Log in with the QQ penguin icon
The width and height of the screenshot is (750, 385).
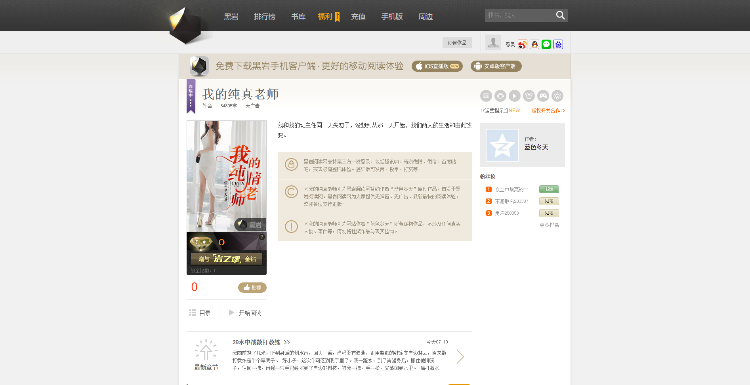(534, 44)
